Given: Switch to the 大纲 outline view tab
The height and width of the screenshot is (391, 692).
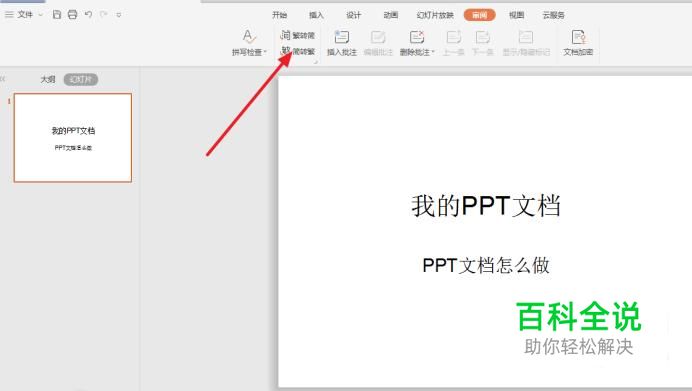Looking at the screenshot, I should click(x=48, y=79).
